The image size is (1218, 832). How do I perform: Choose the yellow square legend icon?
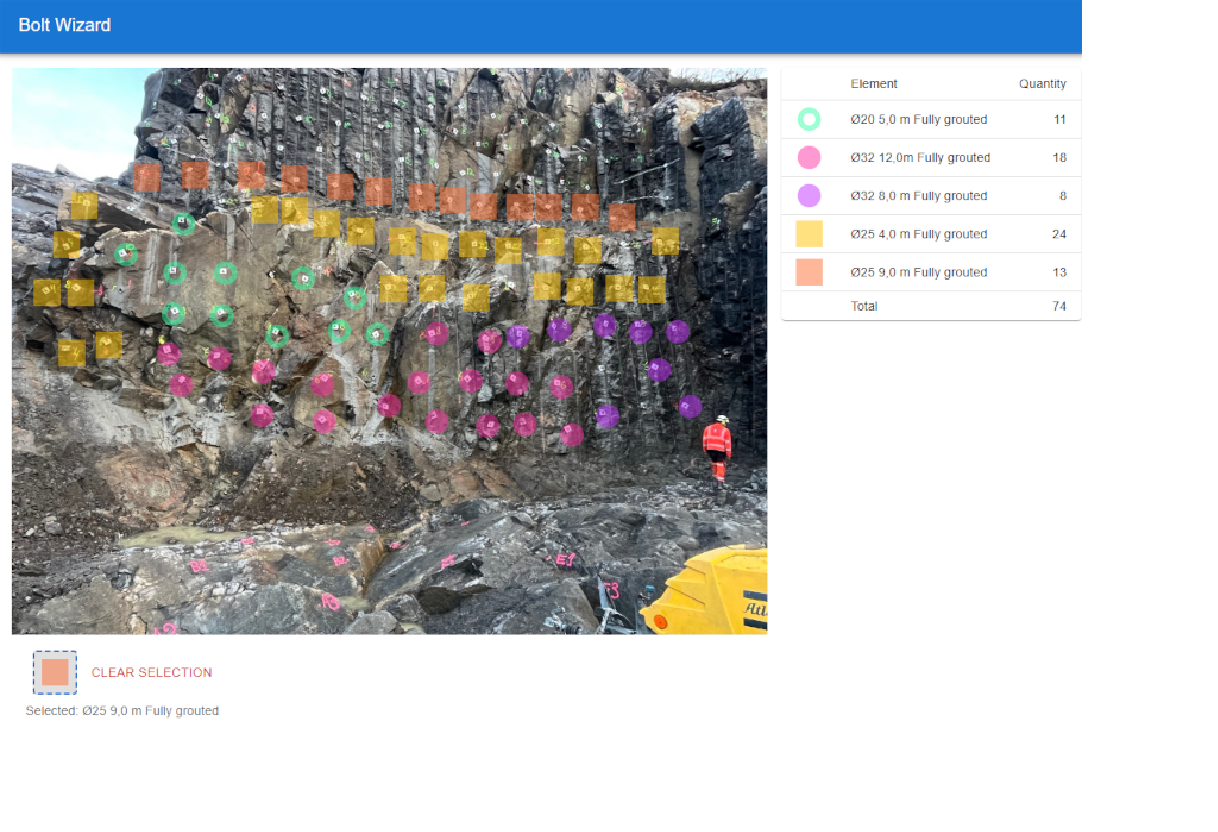pyautogui.click(x=809, y=234)
